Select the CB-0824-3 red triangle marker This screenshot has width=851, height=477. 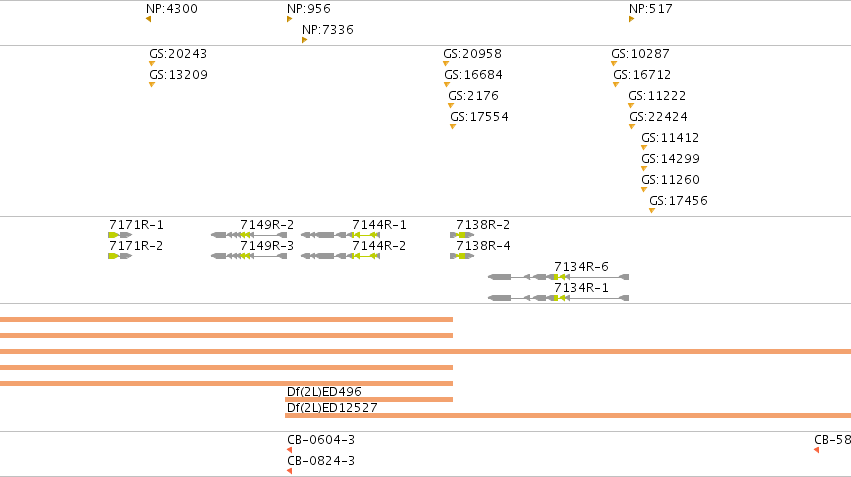coord(289,471)
